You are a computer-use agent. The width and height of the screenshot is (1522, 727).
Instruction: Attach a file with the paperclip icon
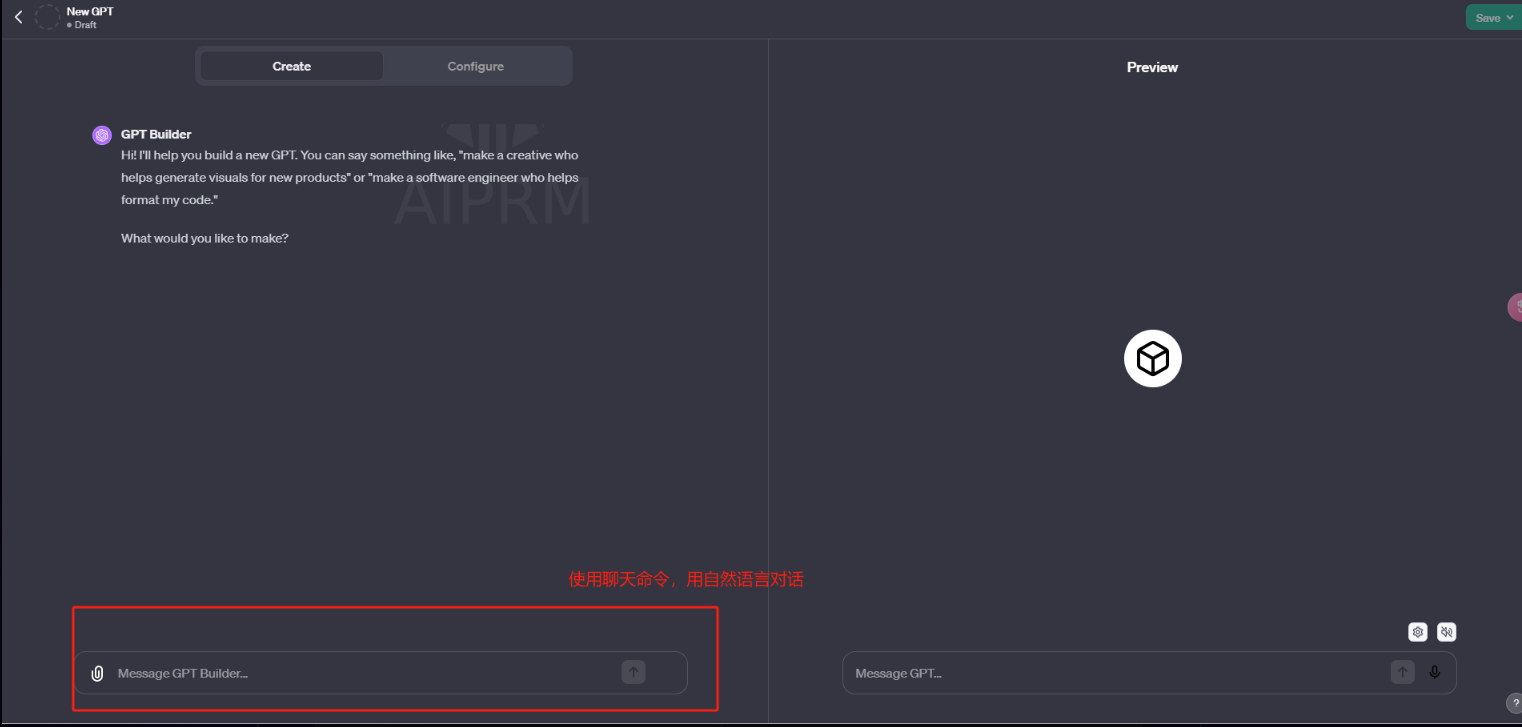click(97, 673)
